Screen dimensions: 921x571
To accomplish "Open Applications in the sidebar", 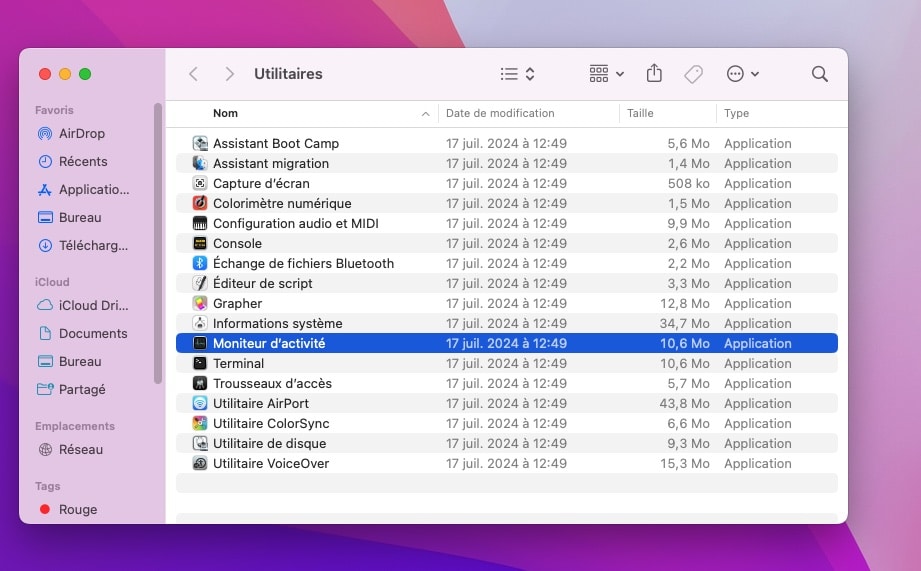I will click(x=83, y=190).
